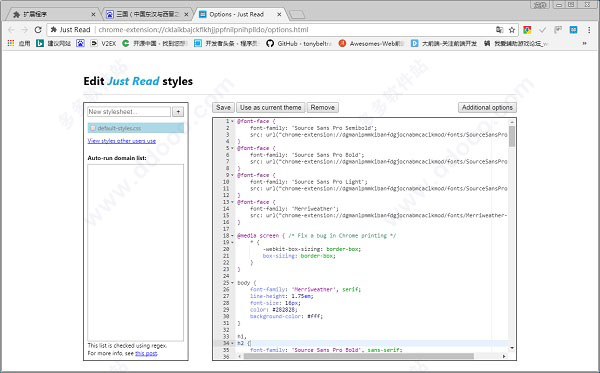Click inside the Auto-run domain list box
The image size is (600, 373).
click(x=135, y=252)
